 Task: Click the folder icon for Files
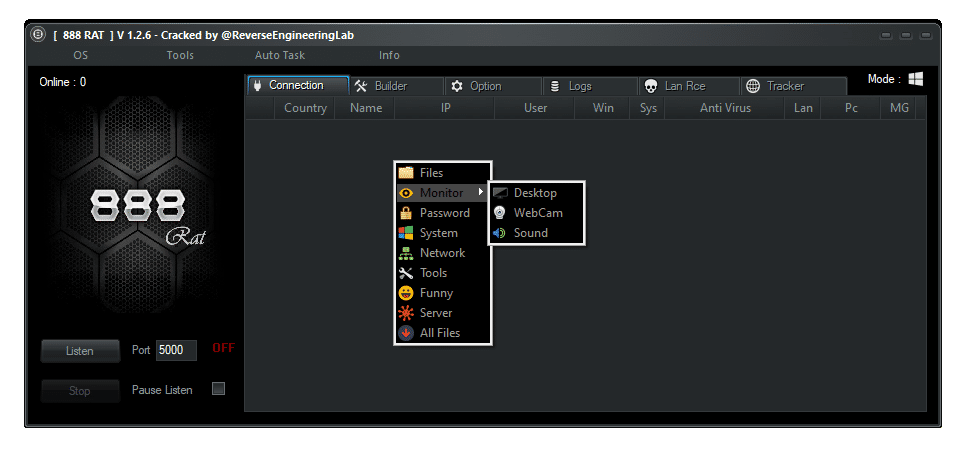[406, 172]
